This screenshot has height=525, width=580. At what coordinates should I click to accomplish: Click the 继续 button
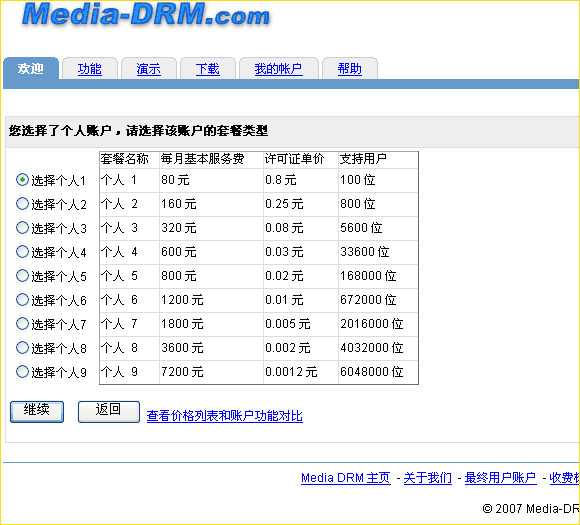[x=37, y=411]
